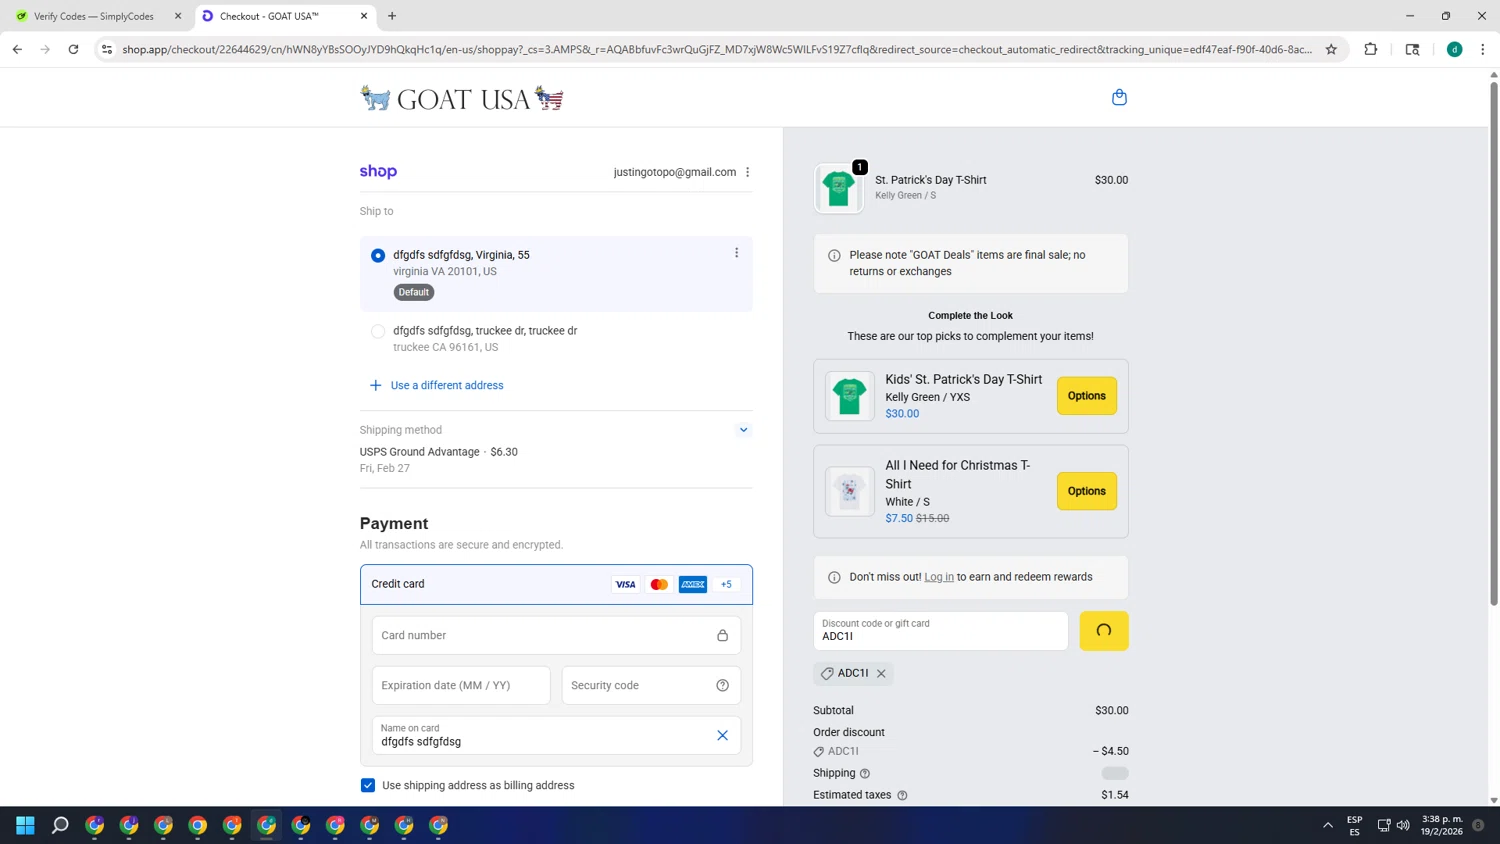This screenshot has width=1500, height=844.
Task: Open Security code help icon
Action: coord(722,685)
